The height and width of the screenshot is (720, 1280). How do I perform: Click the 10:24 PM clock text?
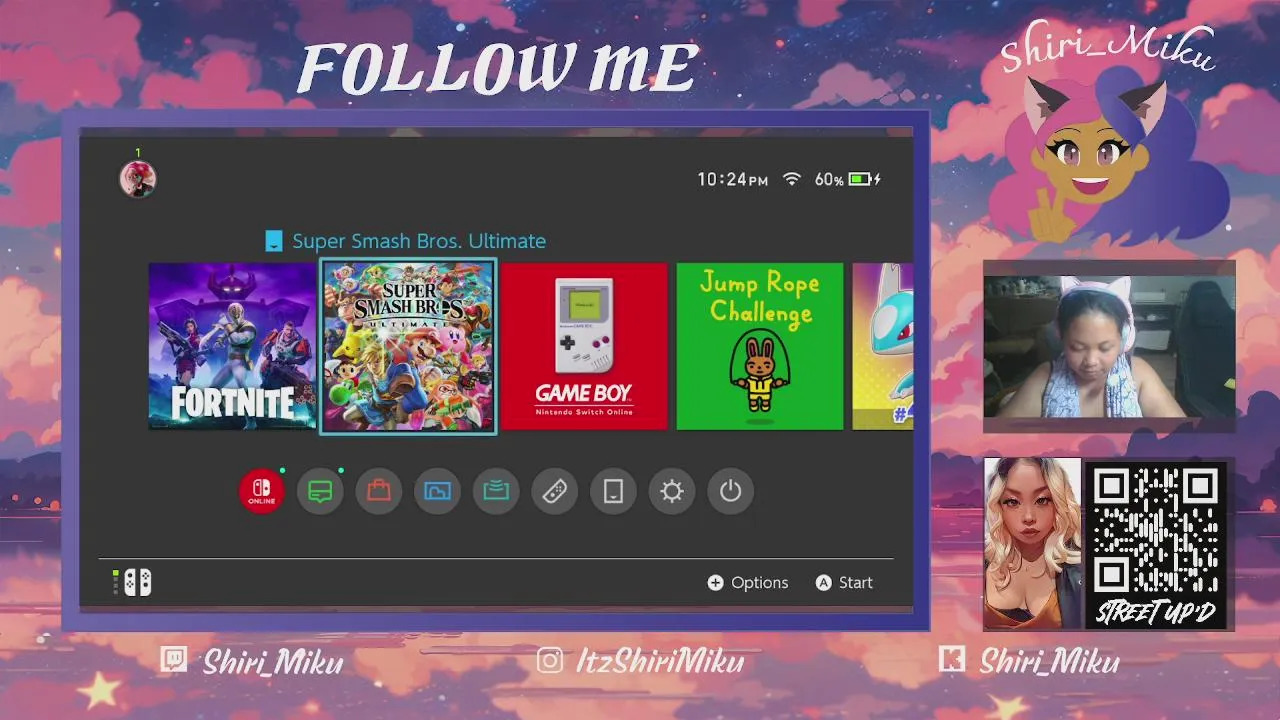point(733,180)
